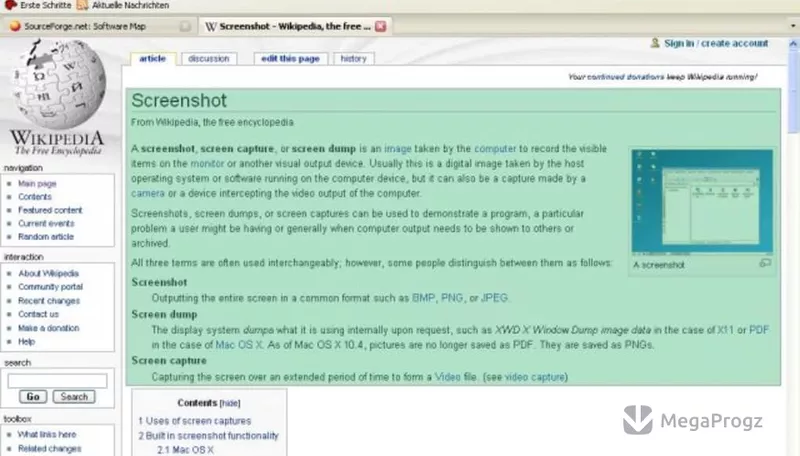Click the edit this page tab
Image resolution: width=800 pixels, height=456 pixels.
290,59
